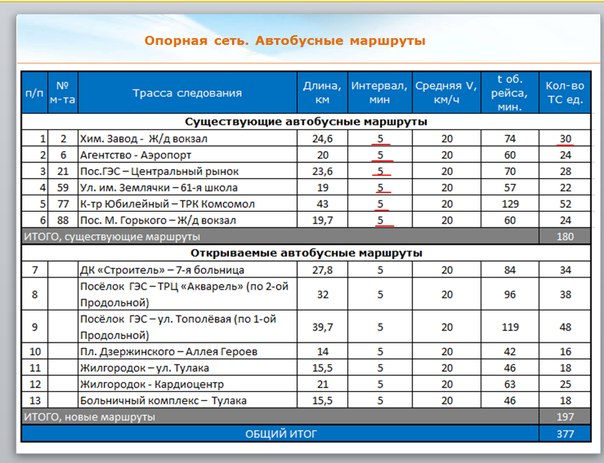The height and width of the screenshot is (463, 604).
Task: Click vehicle count 16 cell
Action: 565,351
